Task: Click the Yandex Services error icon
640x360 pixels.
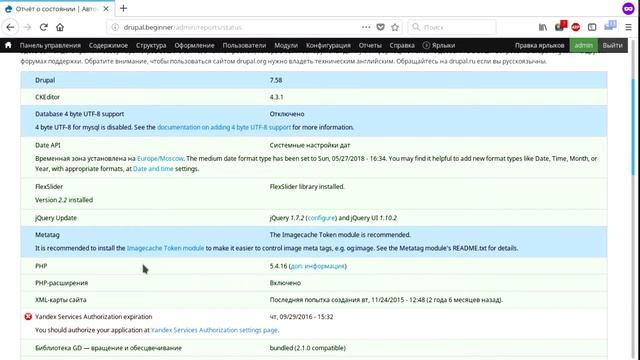Action: (x=28, y=316)
